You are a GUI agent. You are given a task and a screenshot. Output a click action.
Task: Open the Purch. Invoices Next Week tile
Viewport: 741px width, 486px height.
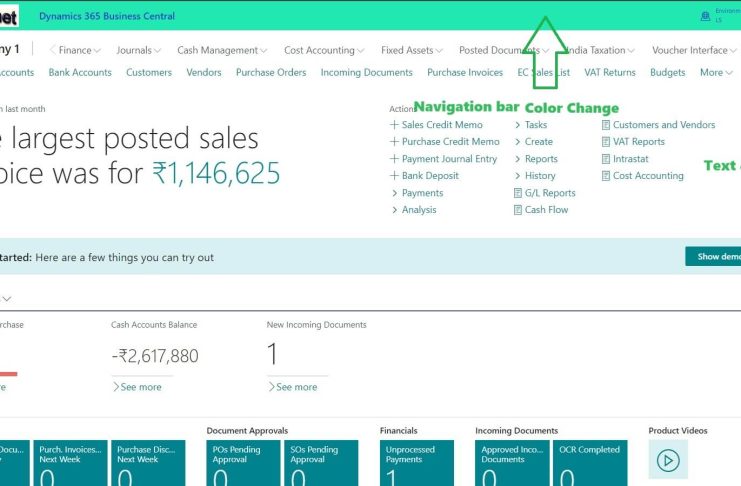[70, 463]
